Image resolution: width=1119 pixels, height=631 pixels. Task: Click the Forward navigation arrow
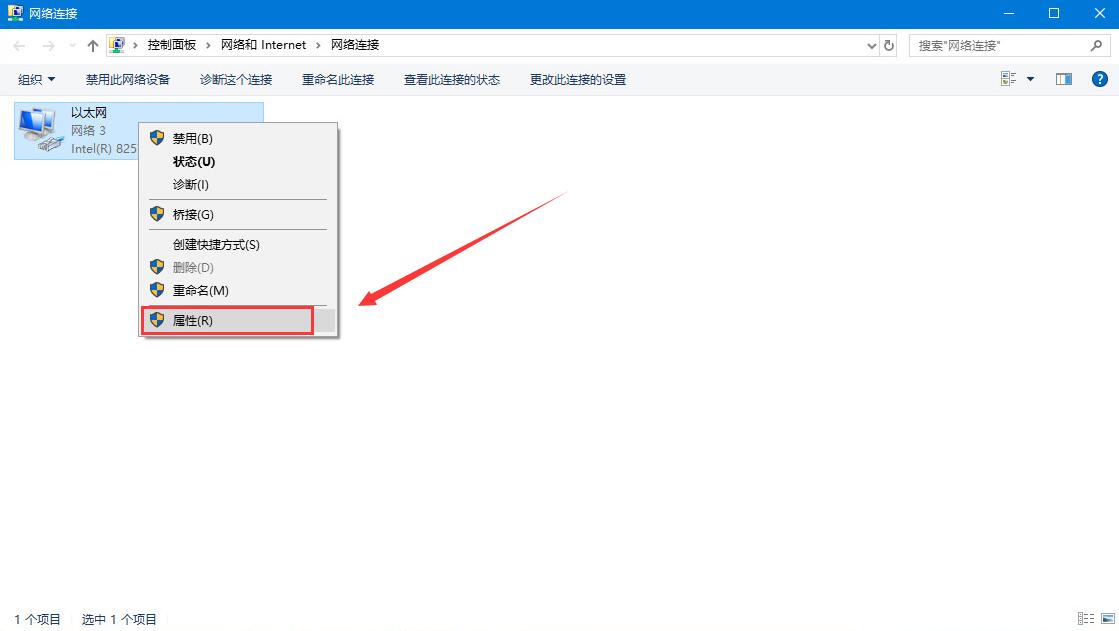coord(48,46)
